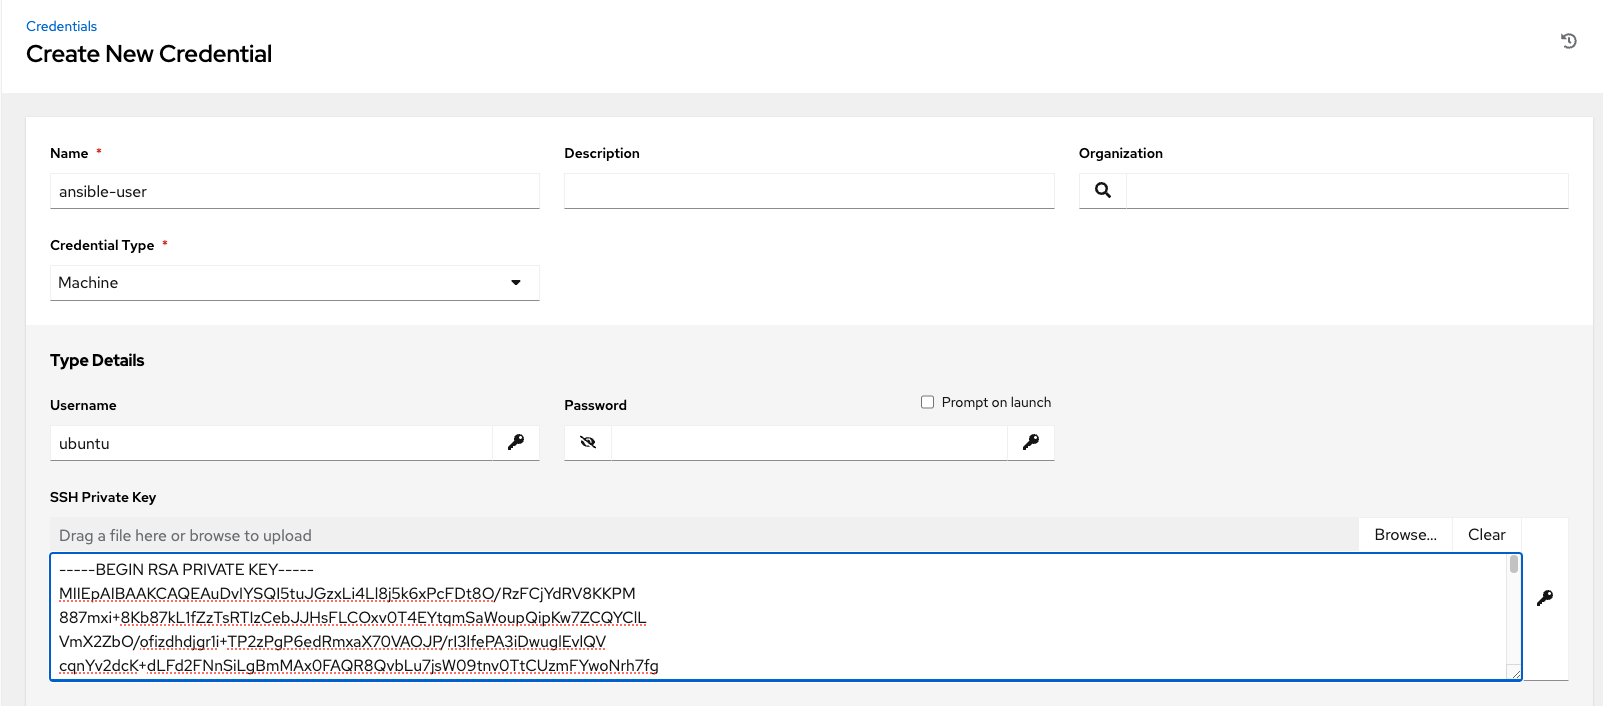Click Browse... to upload a key file
Screen dimensions: 1603x706
pos(1405,535)
